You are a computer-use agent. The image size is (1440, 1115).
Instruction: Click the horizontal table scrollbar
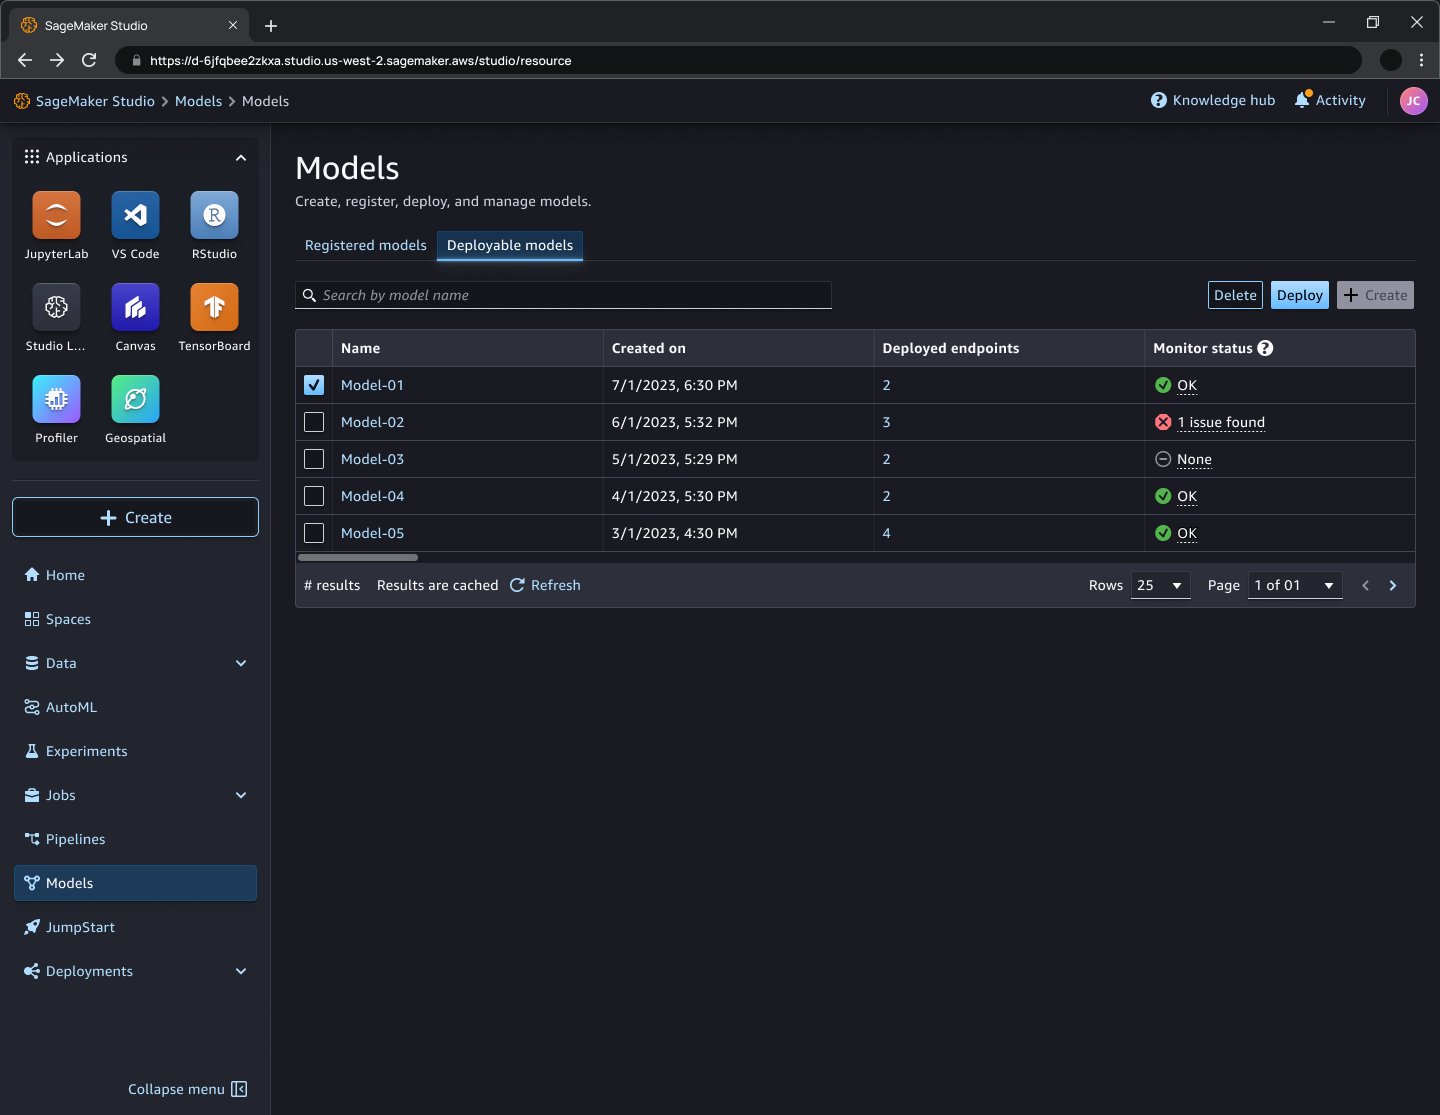pos(358,557)
